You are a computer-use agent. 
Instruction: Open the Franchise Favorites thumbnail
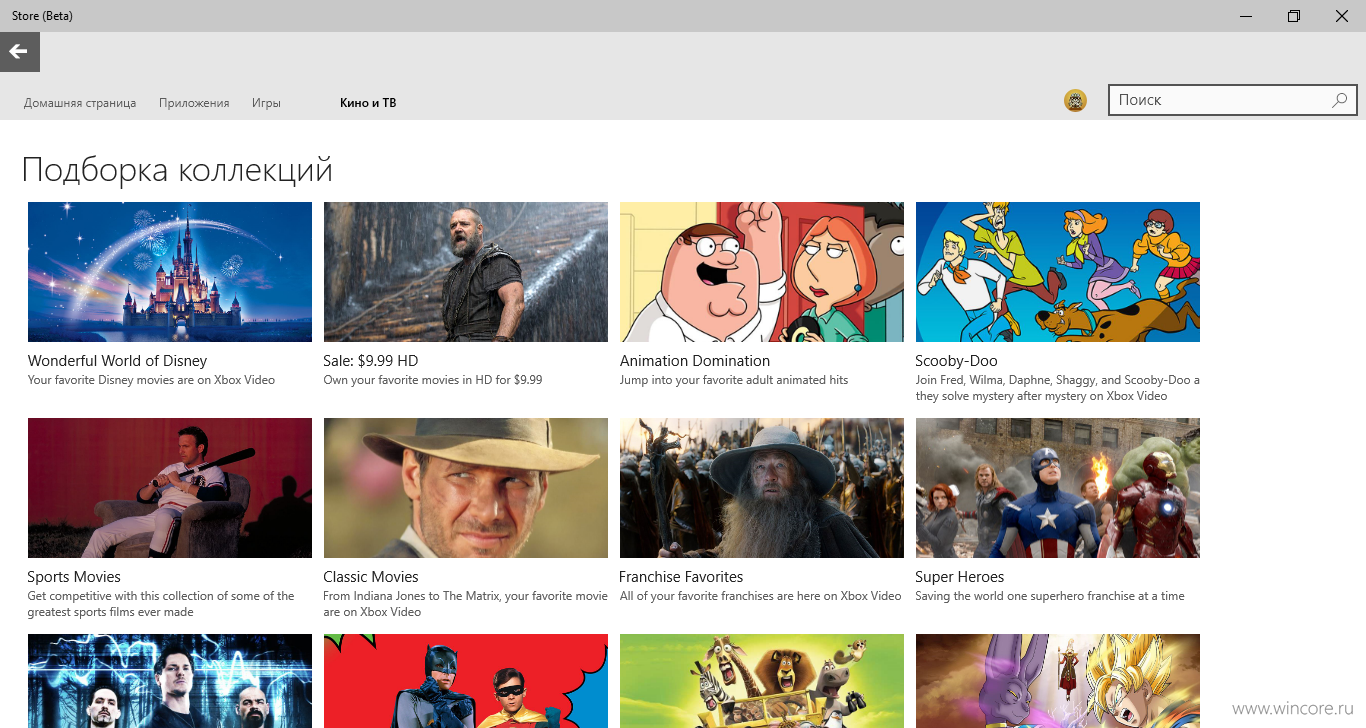coord(762,488)
